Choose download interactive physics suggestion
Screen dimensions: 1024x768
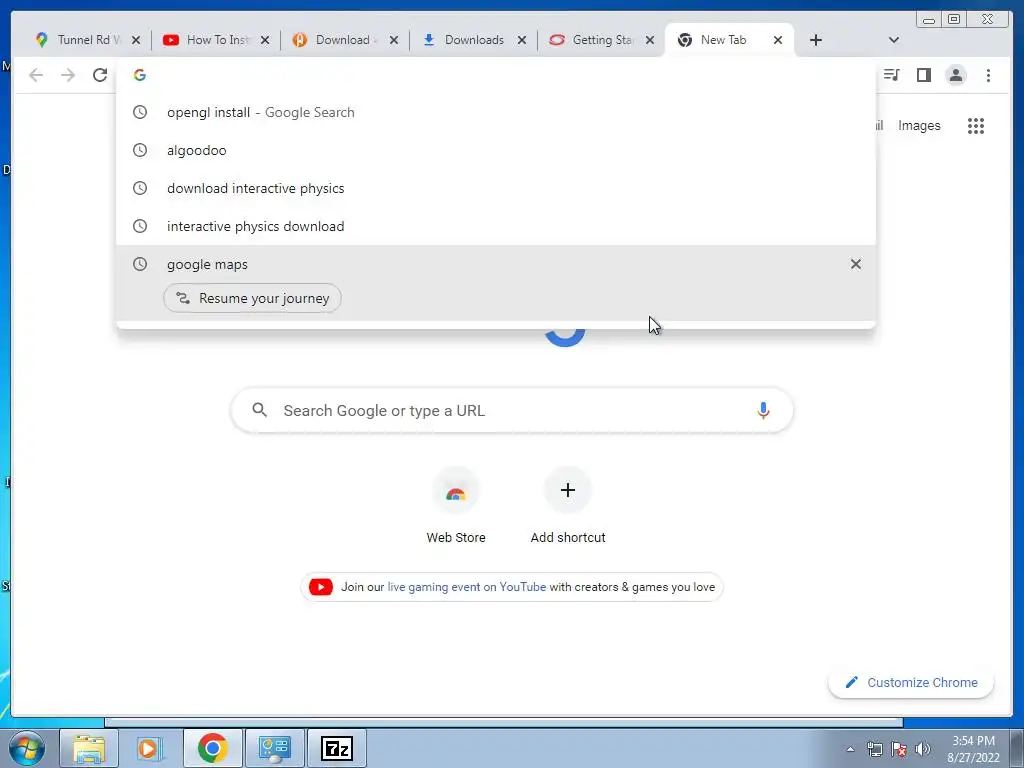[x=496, y=188]
